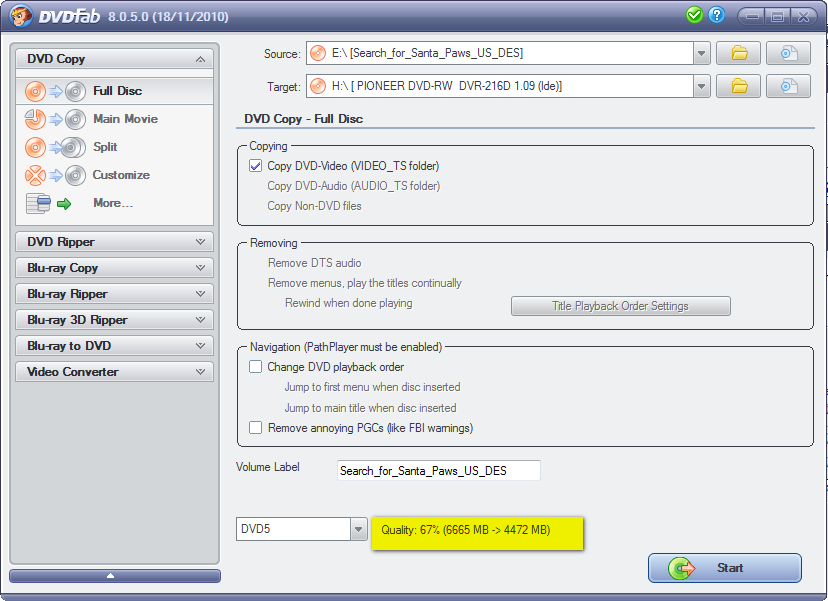This screenshot has height=601, width=828.
Task: Click Jump to first menu option
Action: [372, 387]
